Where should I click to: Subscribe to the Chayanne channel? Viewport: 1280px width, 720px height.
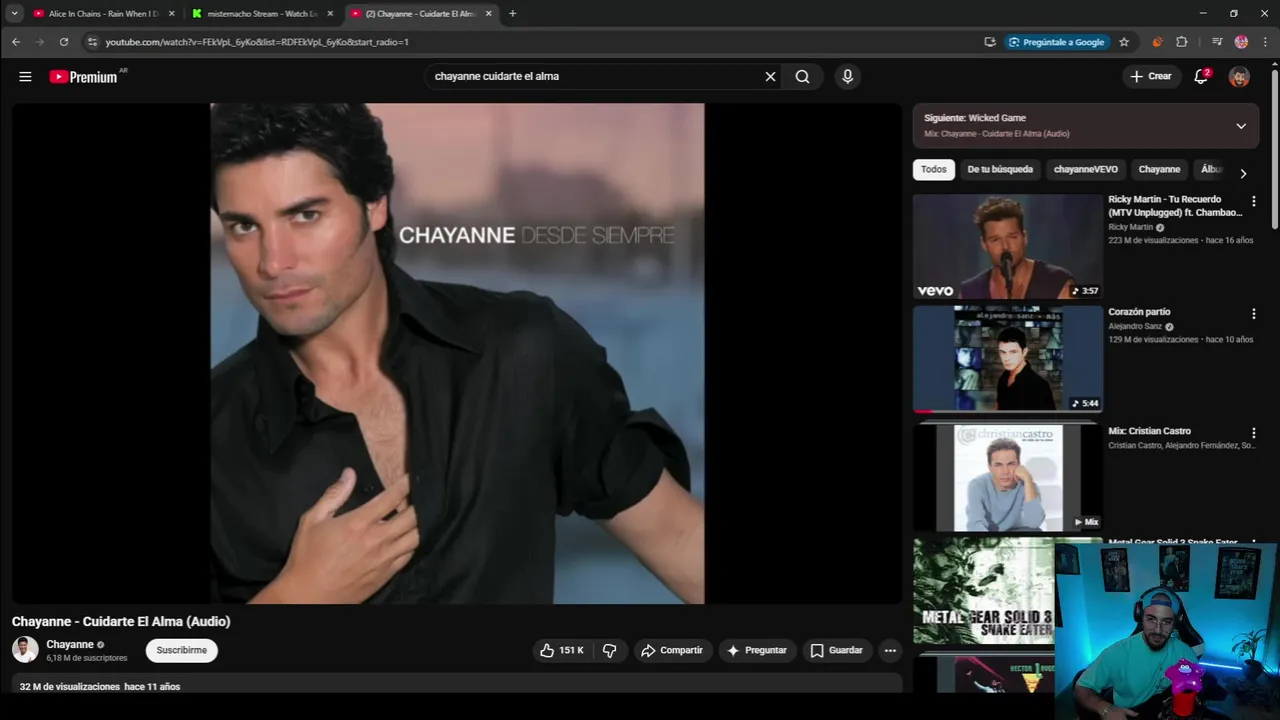tap(181, 650)
